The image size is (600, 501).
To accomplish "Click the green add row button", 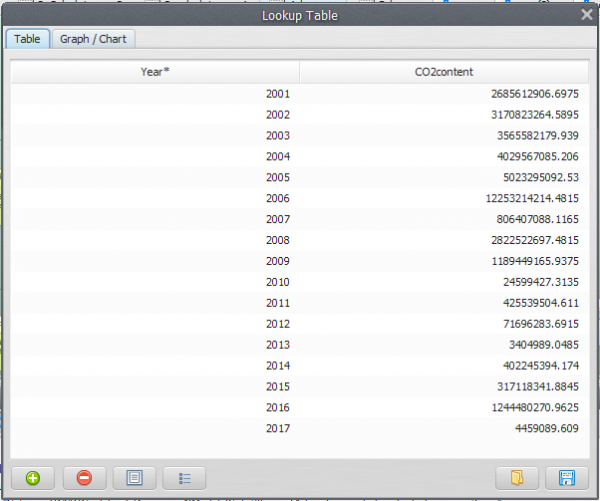I will 33,478.
